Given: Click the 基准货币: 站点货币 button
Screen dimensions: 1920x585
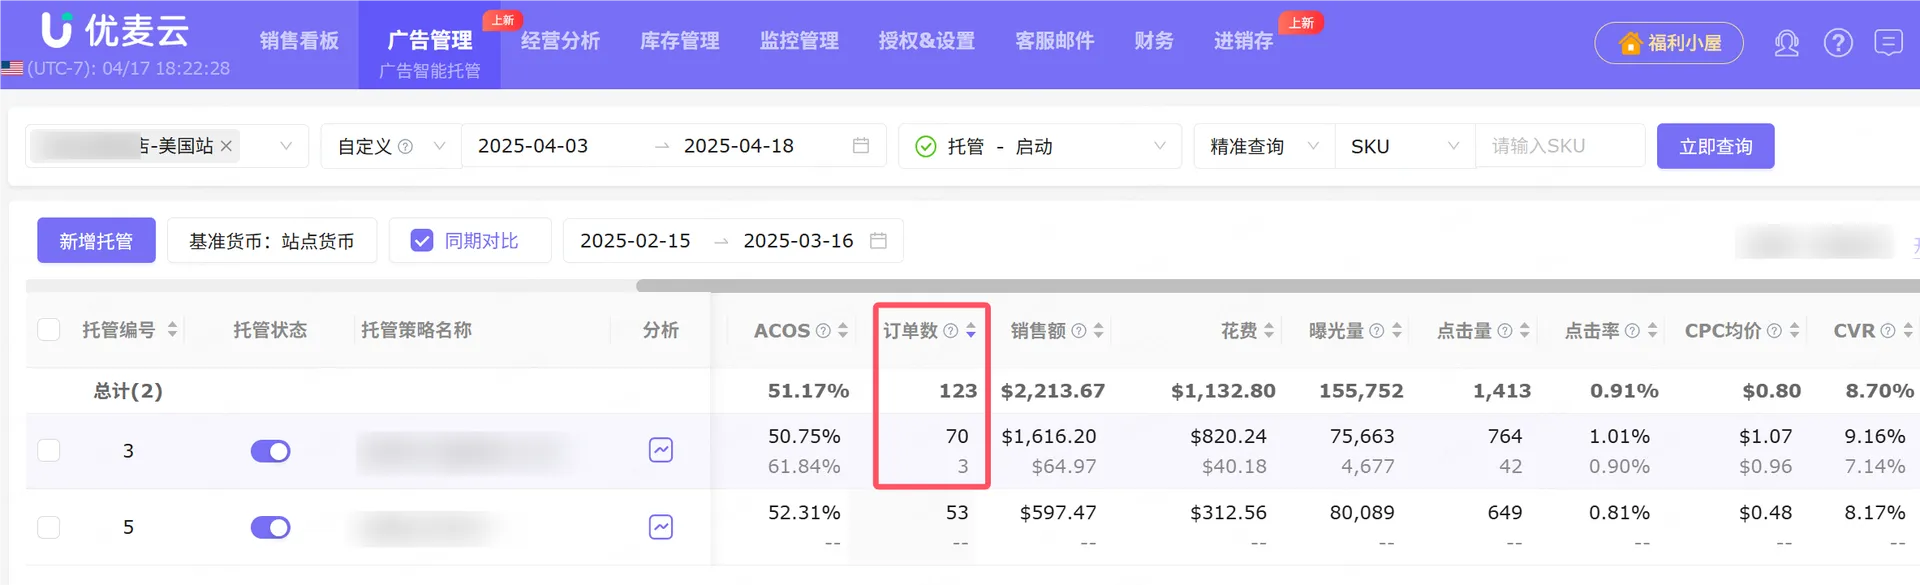Looking at the screenshot, I should [272, 241].
